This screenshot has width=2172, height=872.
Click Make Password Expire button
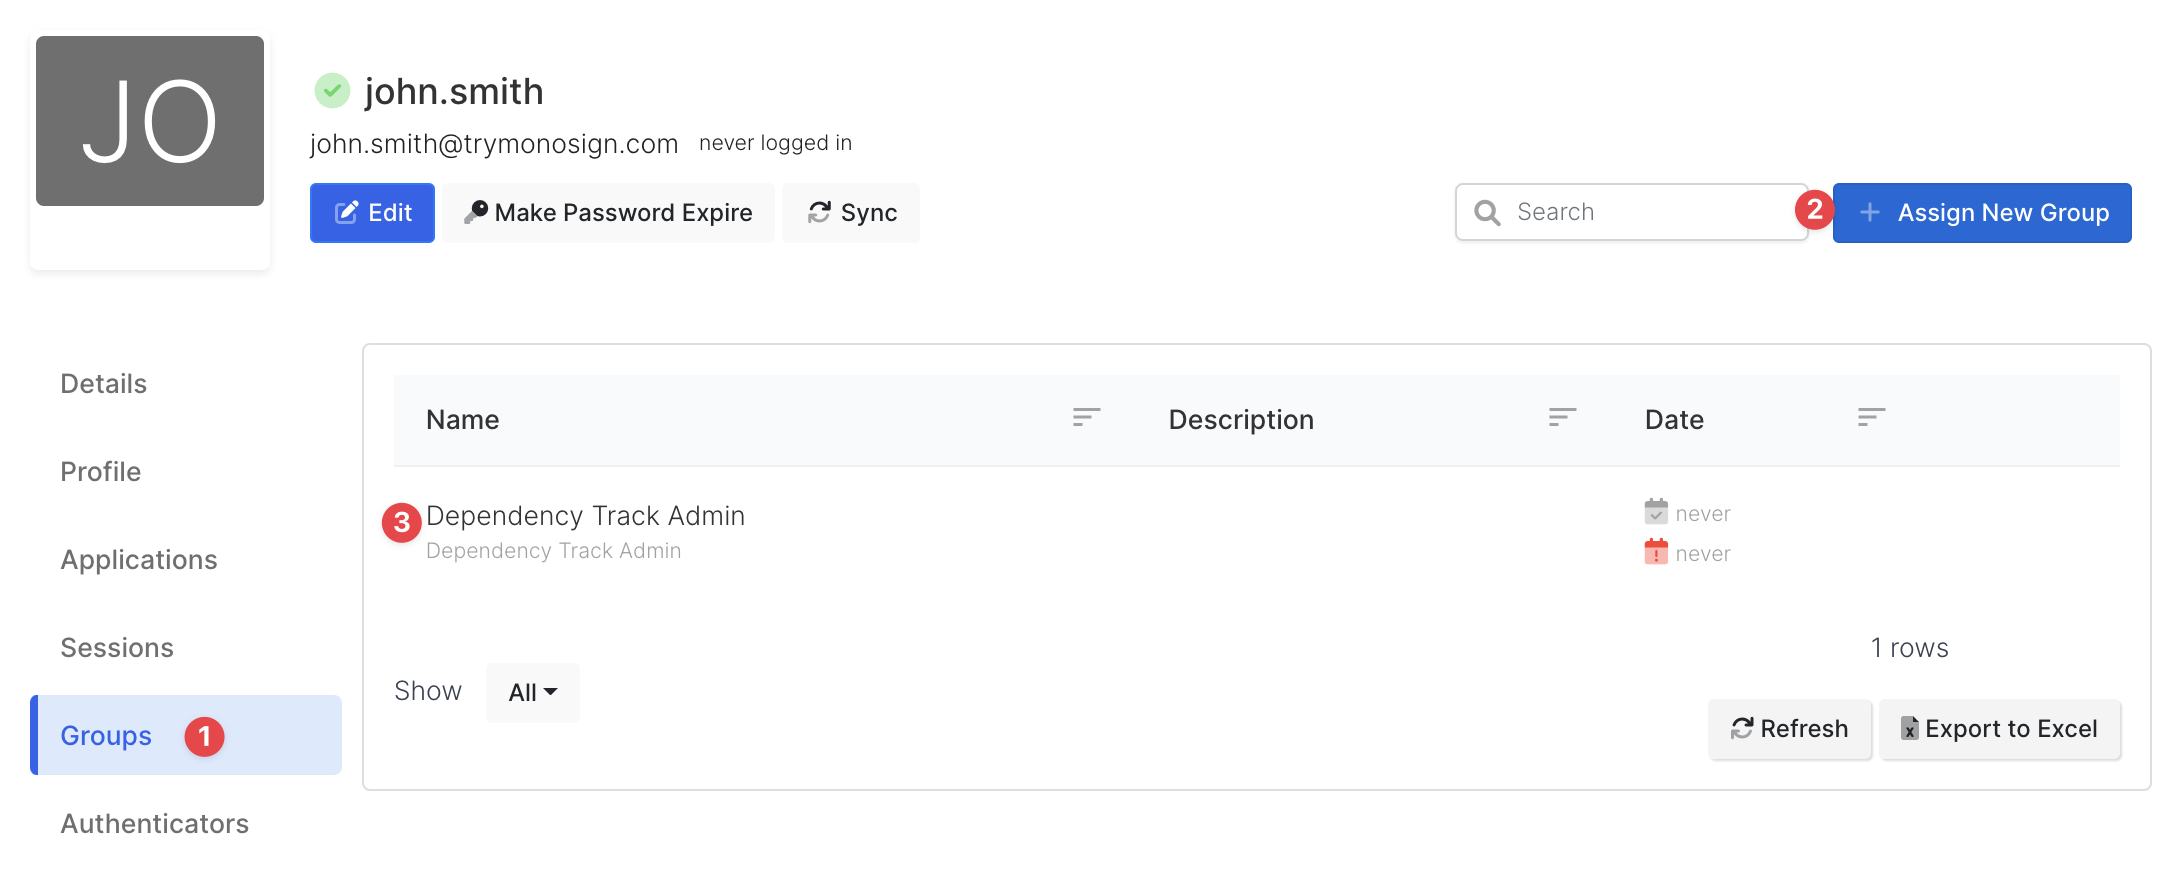pos(609,213)
